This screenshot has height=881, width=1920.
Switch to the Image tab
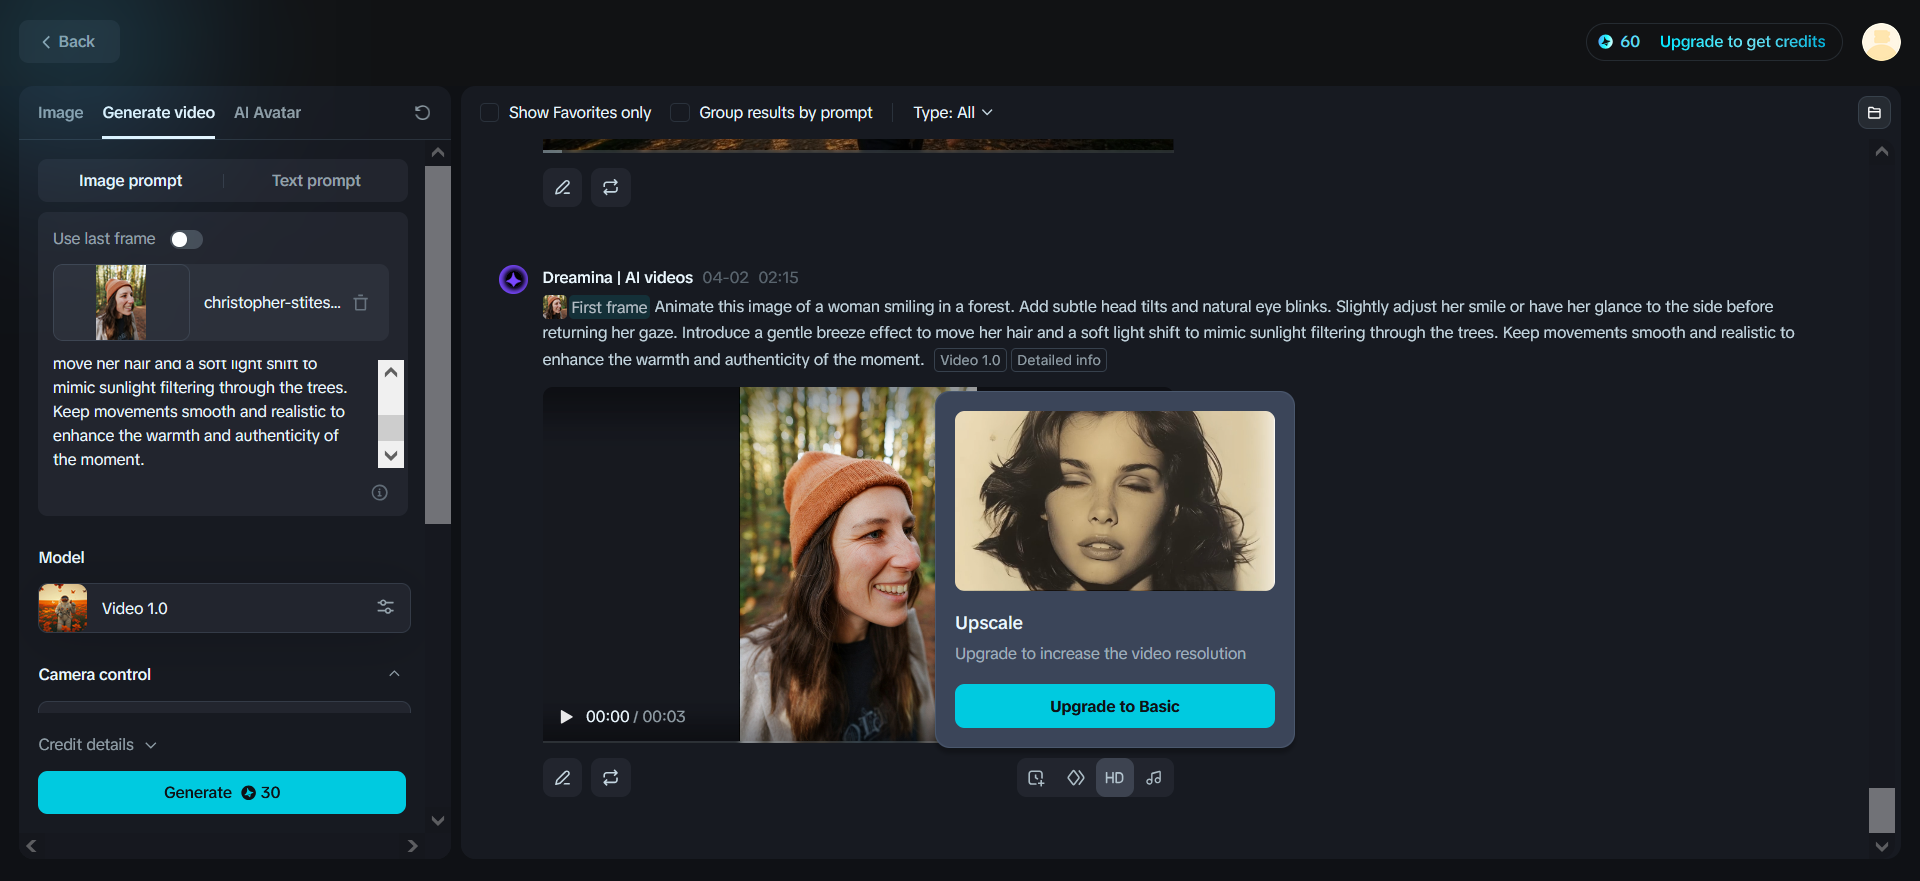click(61, 113)
